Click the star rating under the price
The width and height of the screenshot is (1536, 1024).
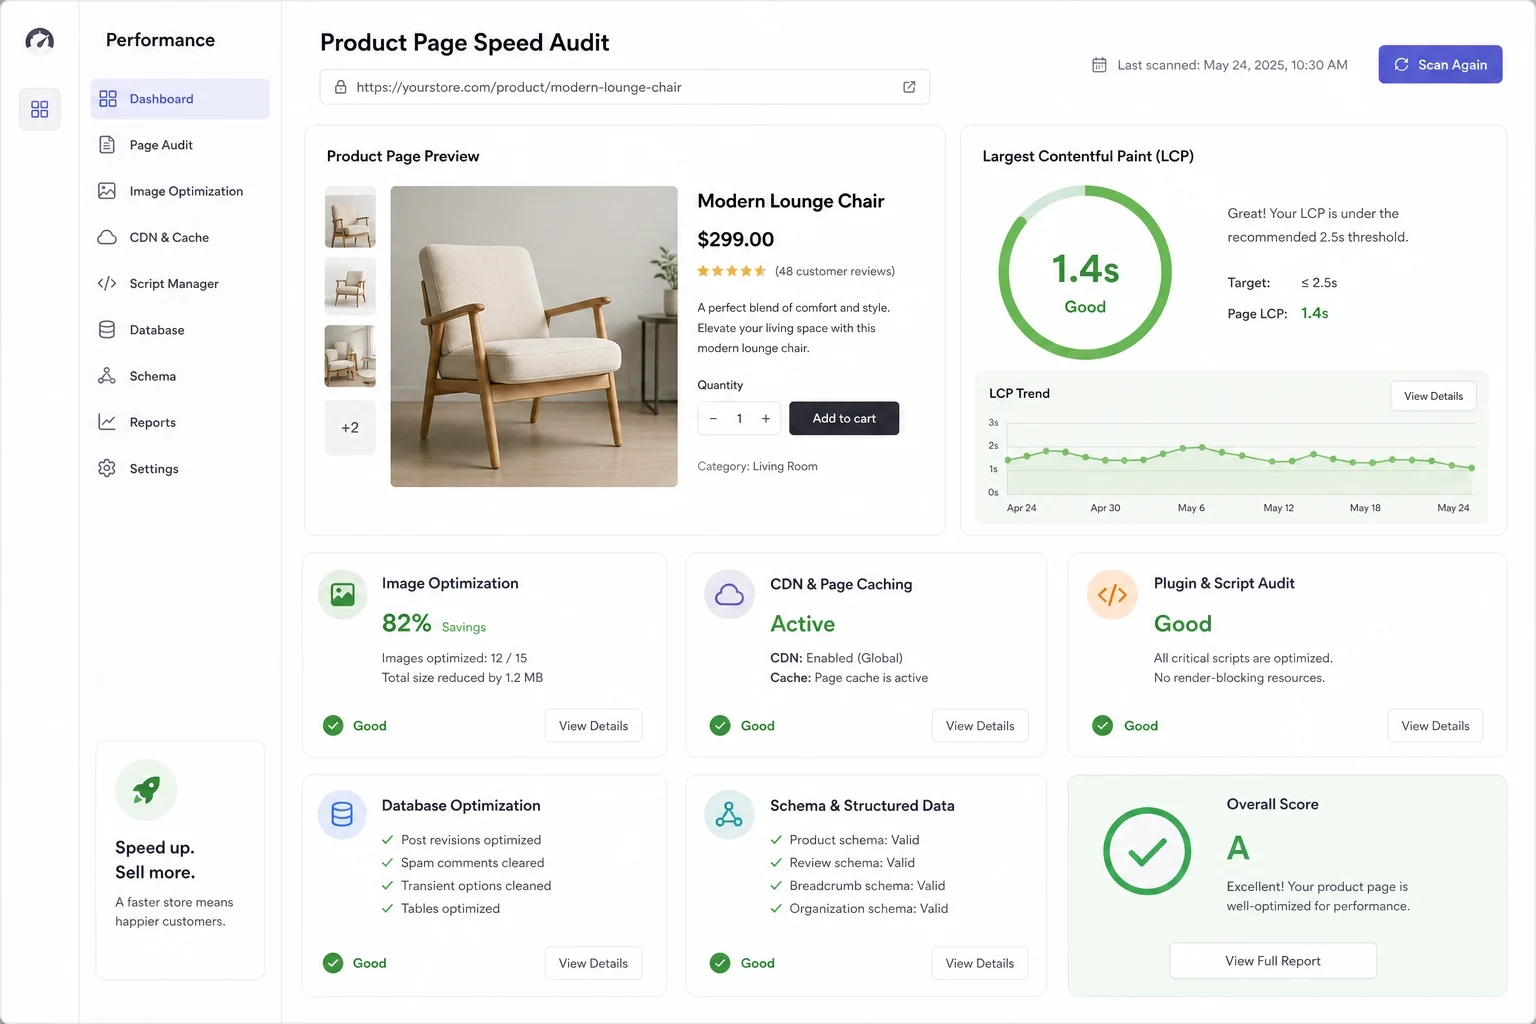click(x=732, y=271)
